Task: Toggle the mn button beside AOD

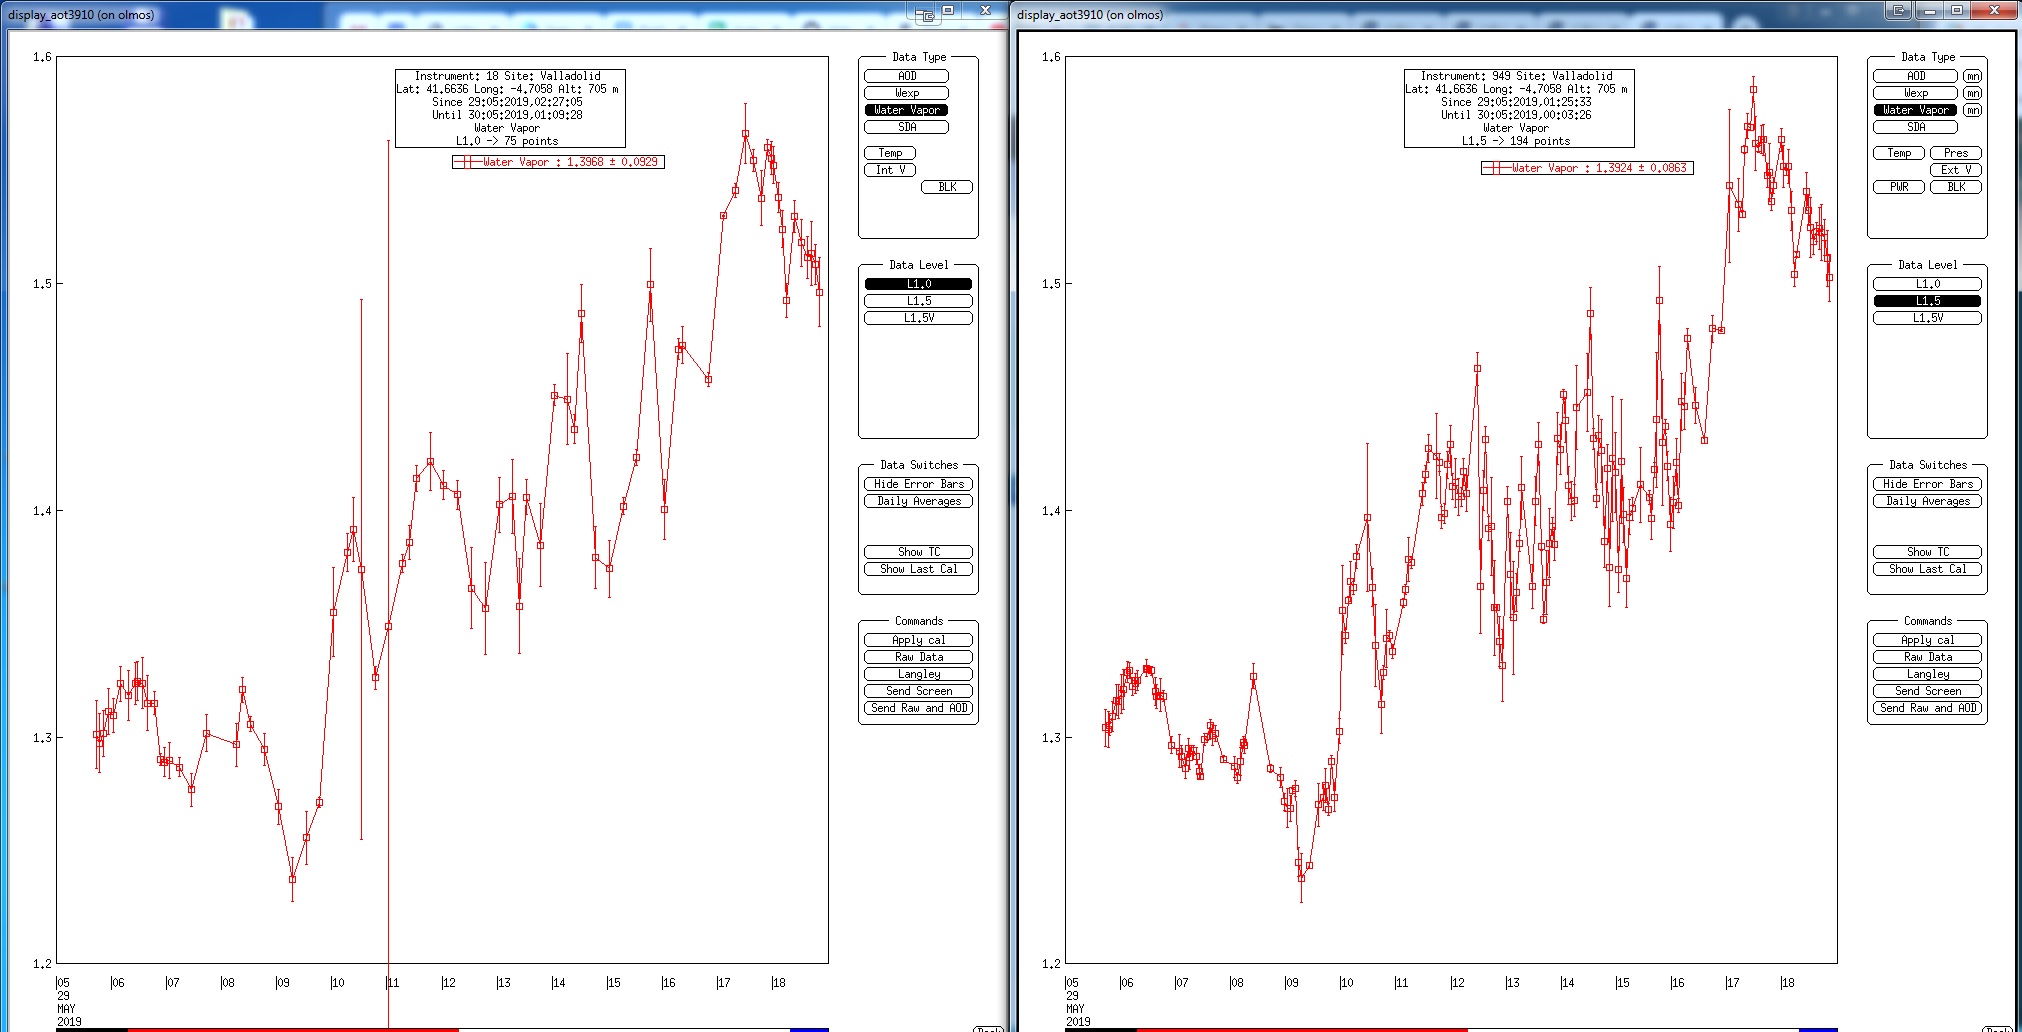Action: 1972,76
